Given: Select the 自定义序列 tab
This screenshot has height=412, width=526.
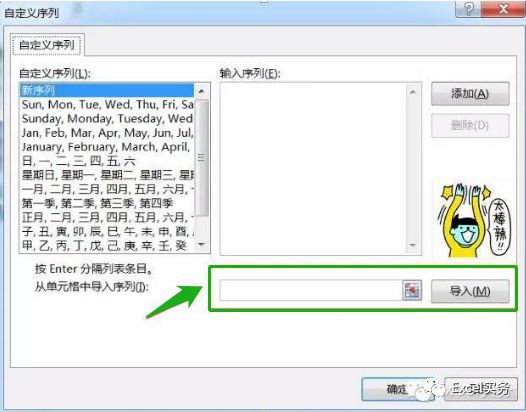Looking at the screenshot, I should (x=47, y=45).
